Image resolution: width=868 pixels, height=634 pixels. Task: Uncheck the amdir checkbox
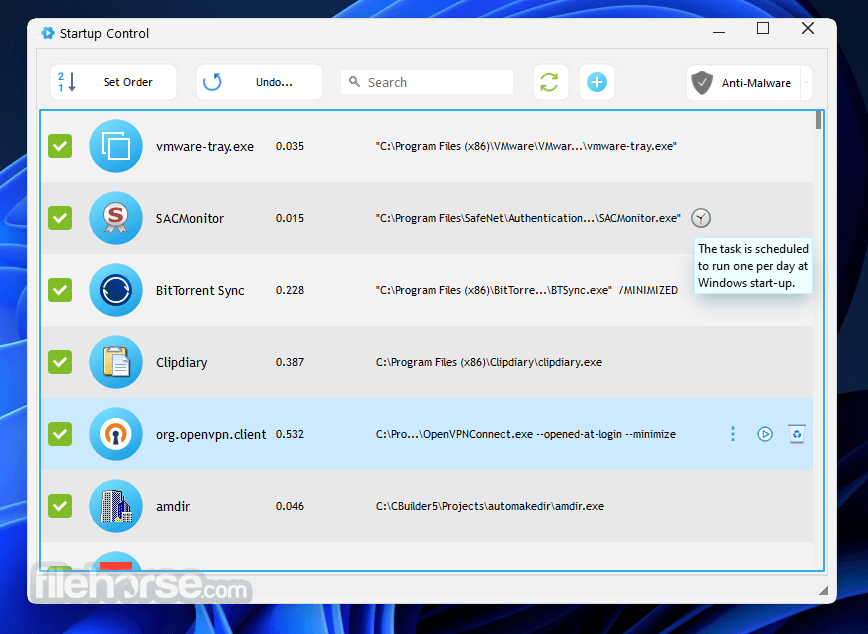pyautogui.click(x=60, y=506)
